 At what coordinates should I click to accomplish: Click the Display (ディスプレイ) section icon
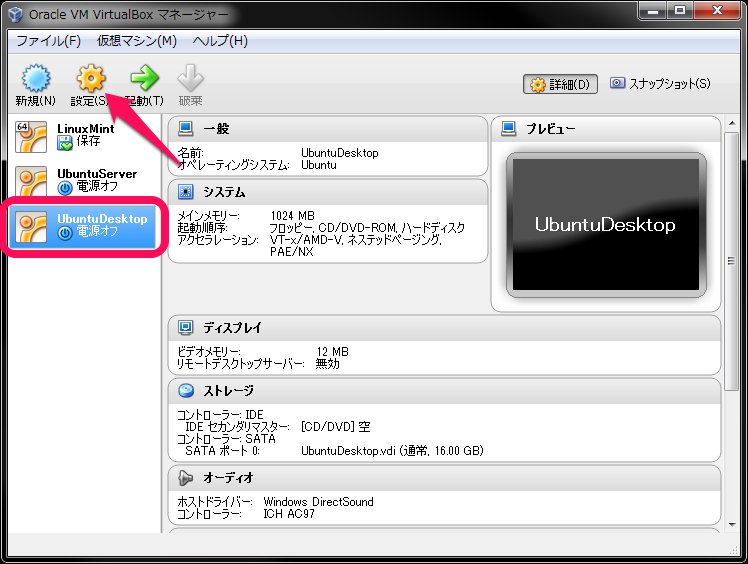click(x=186, y=327)
